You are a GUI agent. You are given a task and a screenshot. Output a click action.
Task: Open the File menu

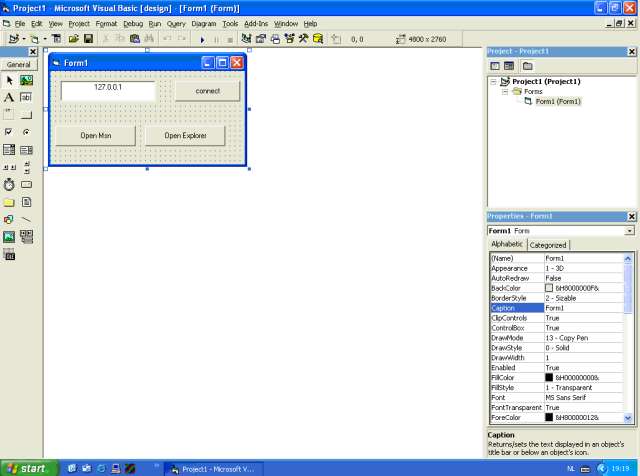coord(20,24)
